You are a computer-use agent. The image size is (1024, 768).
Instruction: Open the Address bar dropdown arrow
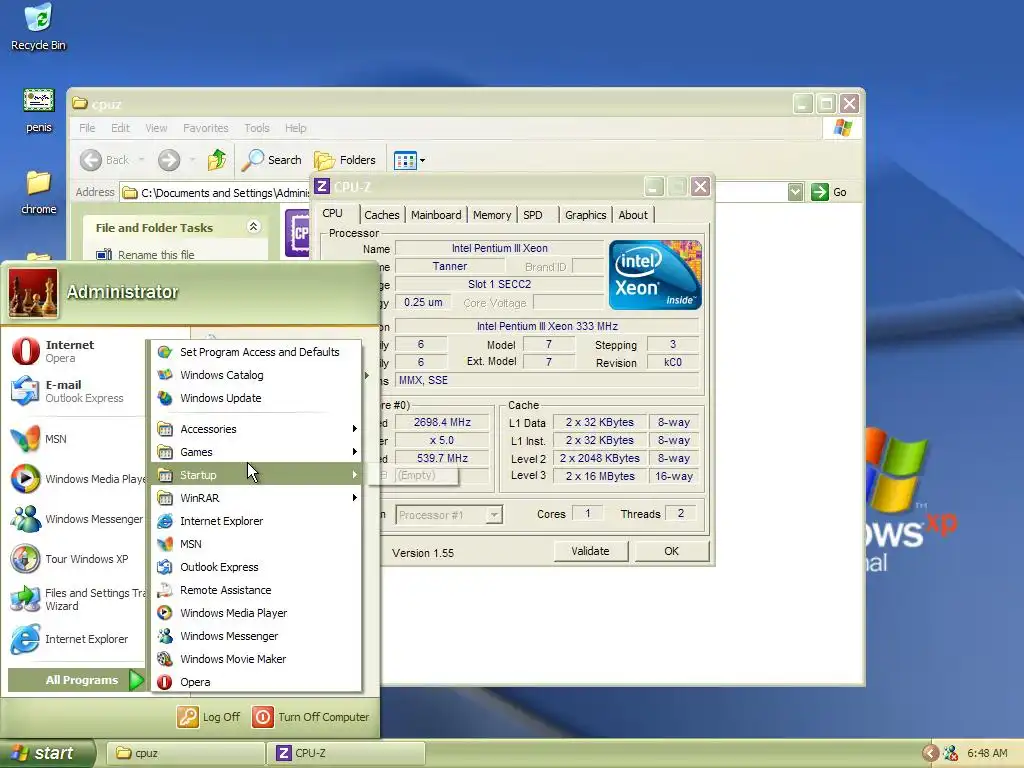795,192
